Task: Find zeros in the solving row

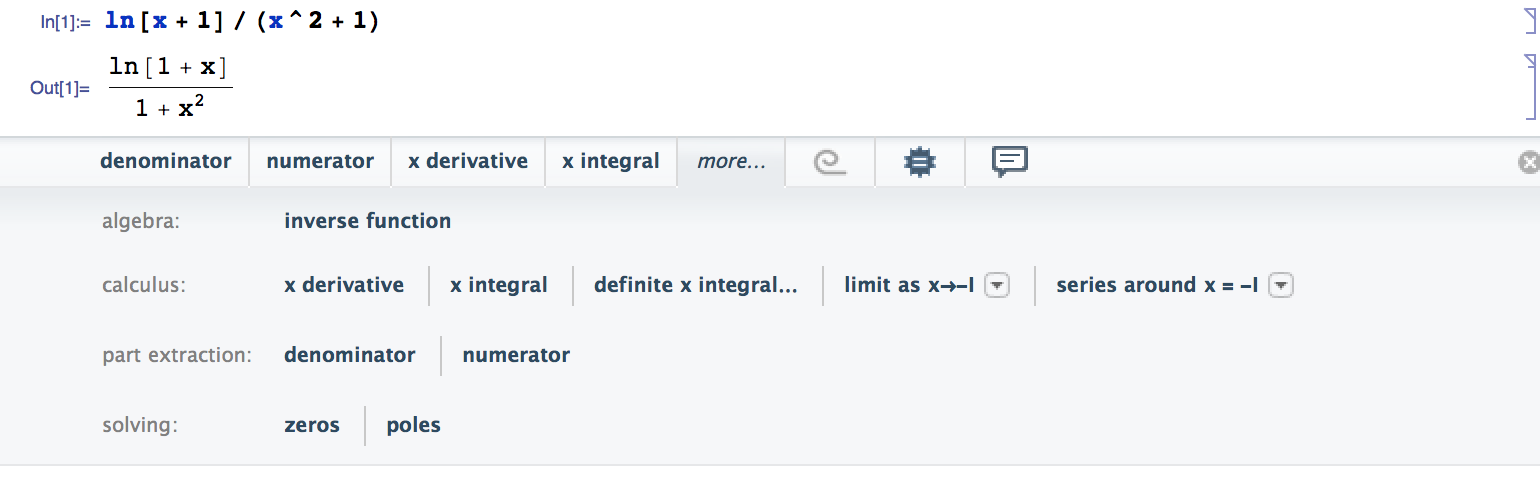Action: 312,425
